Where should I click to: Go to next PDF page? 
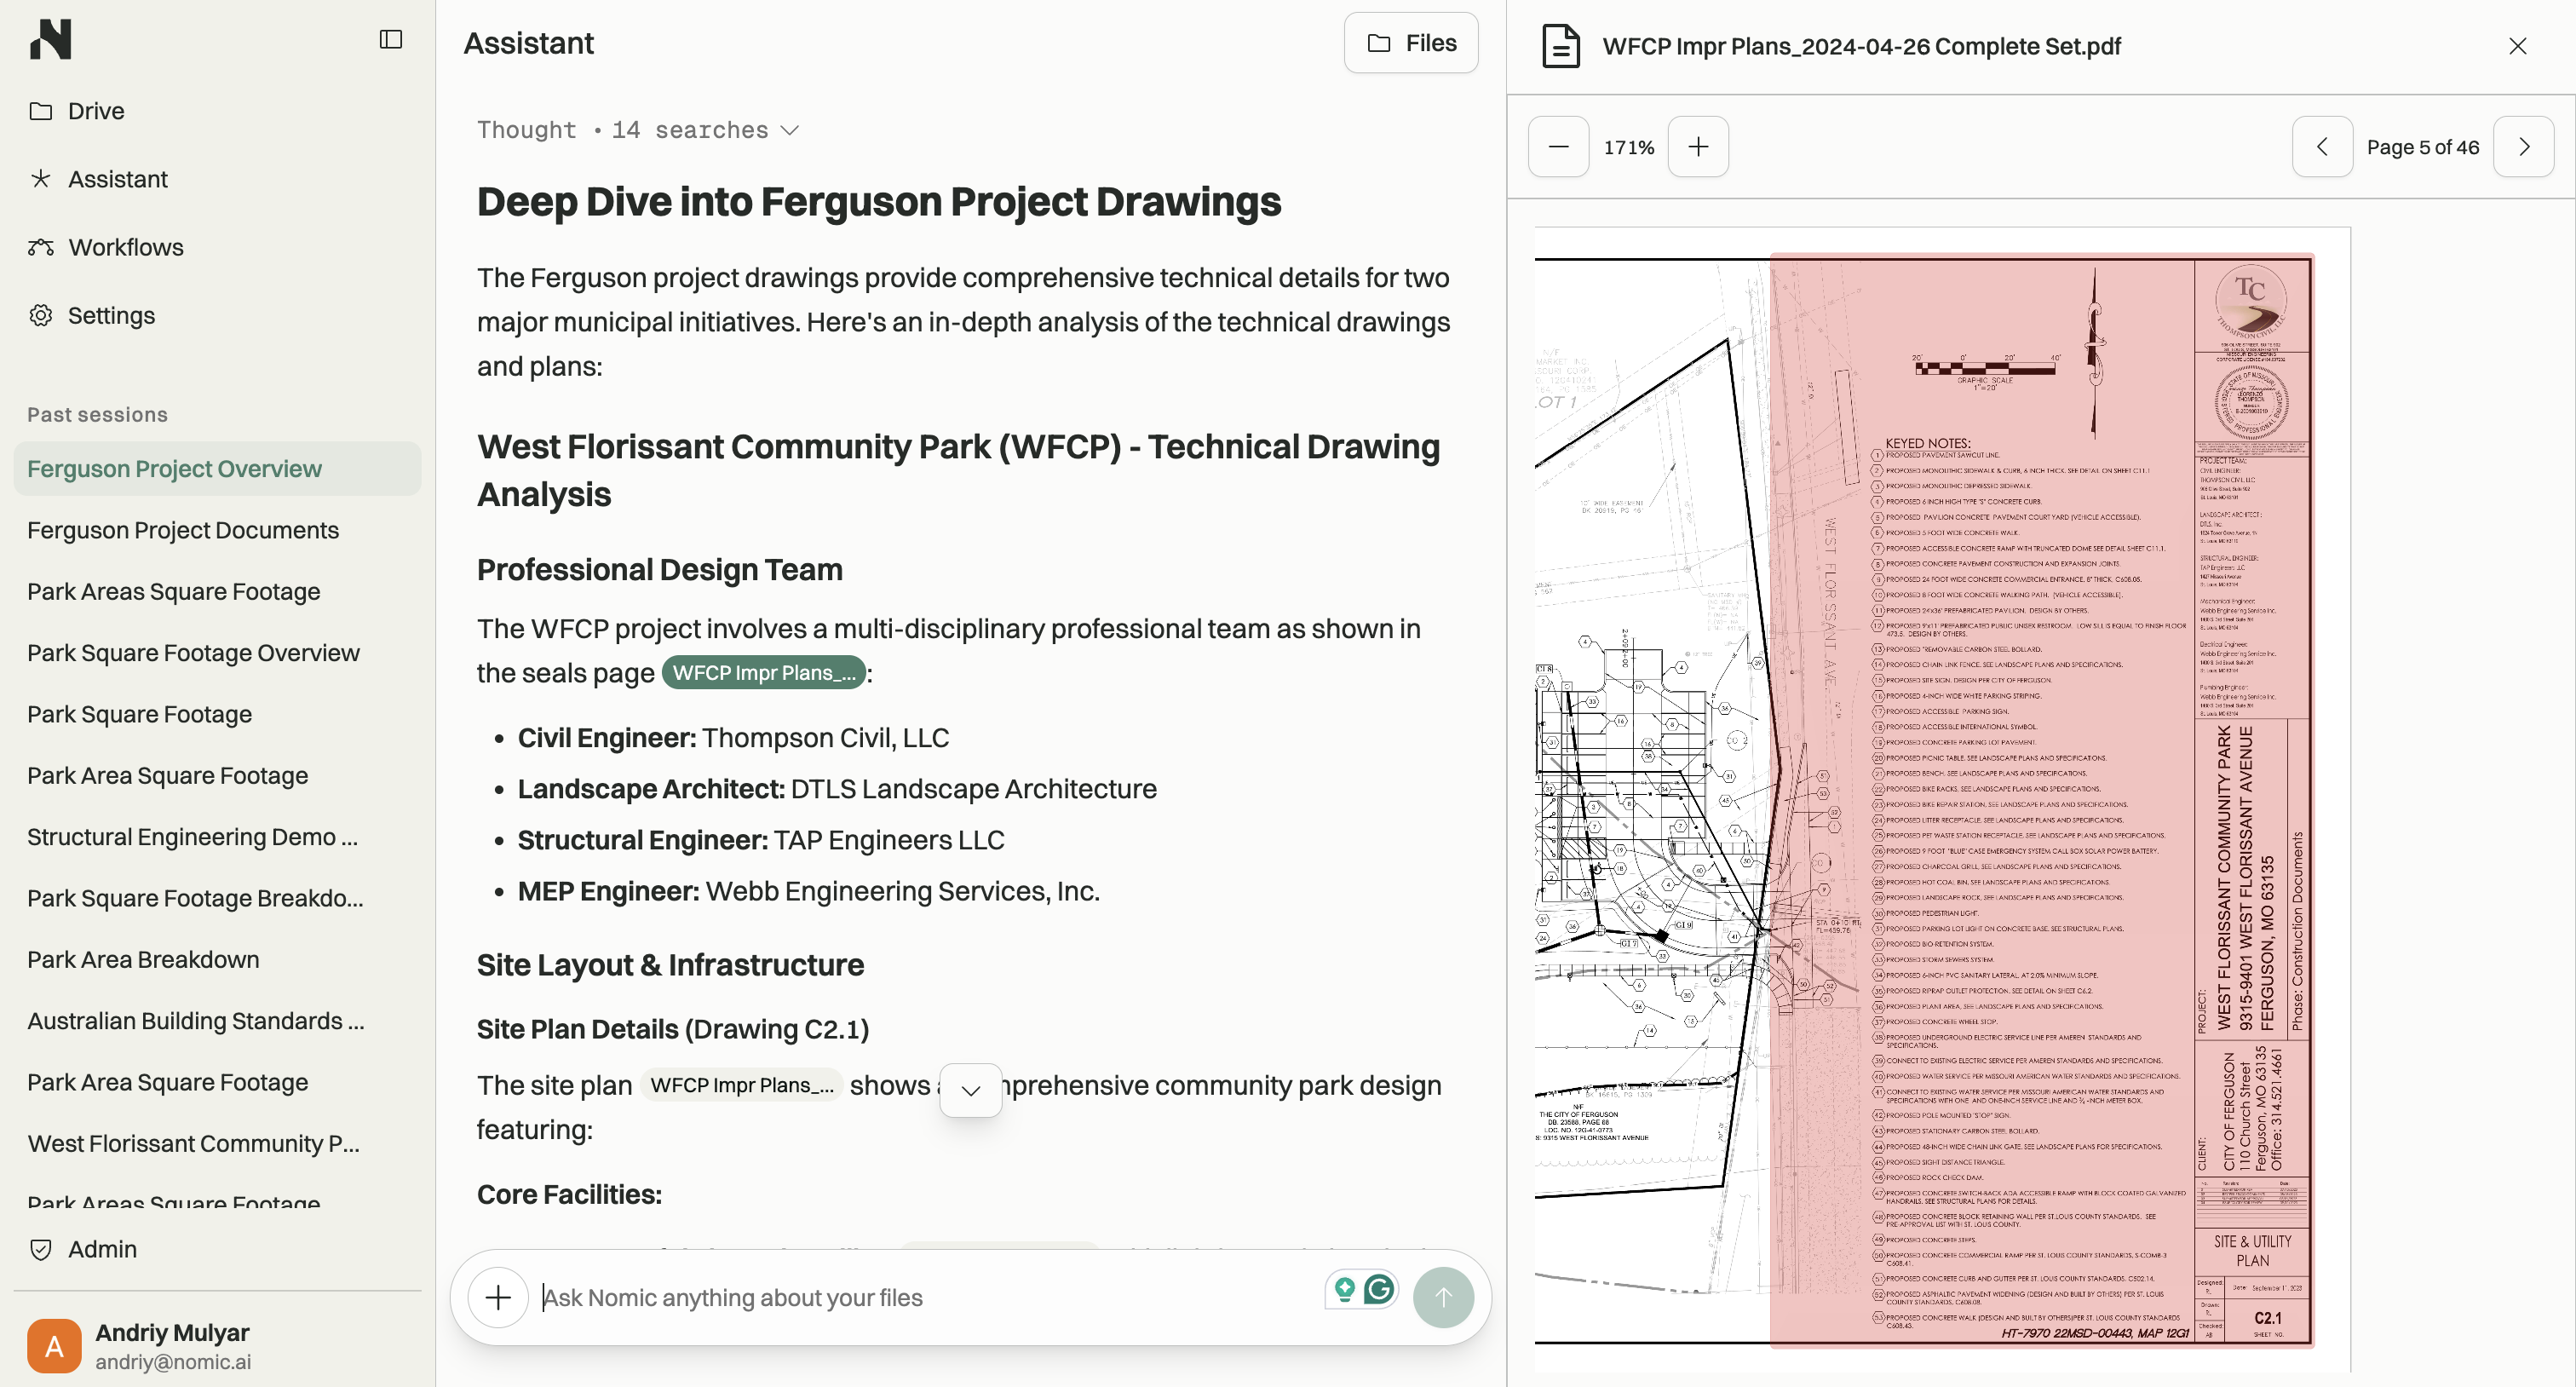point(2523,147)
